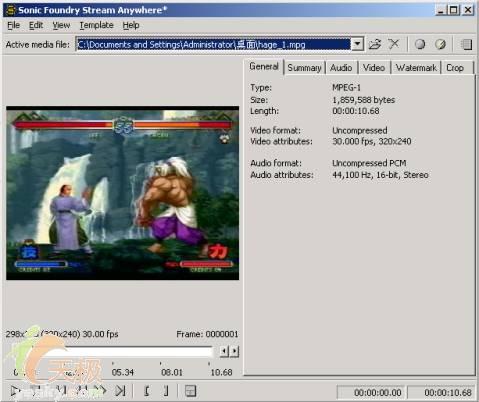This screenshot has width=479, height=402.
Task: Switch to the Summary tab
Action: (304, 68)
